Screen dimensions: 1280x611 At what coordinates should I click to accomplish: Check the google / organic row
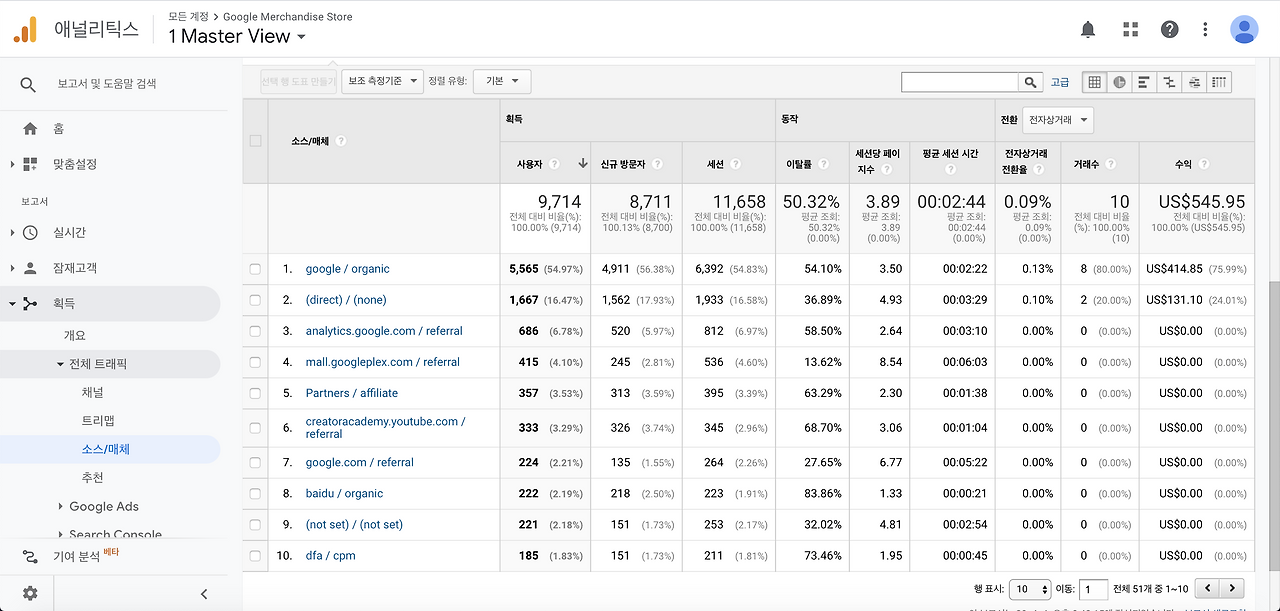click(255, 269)
